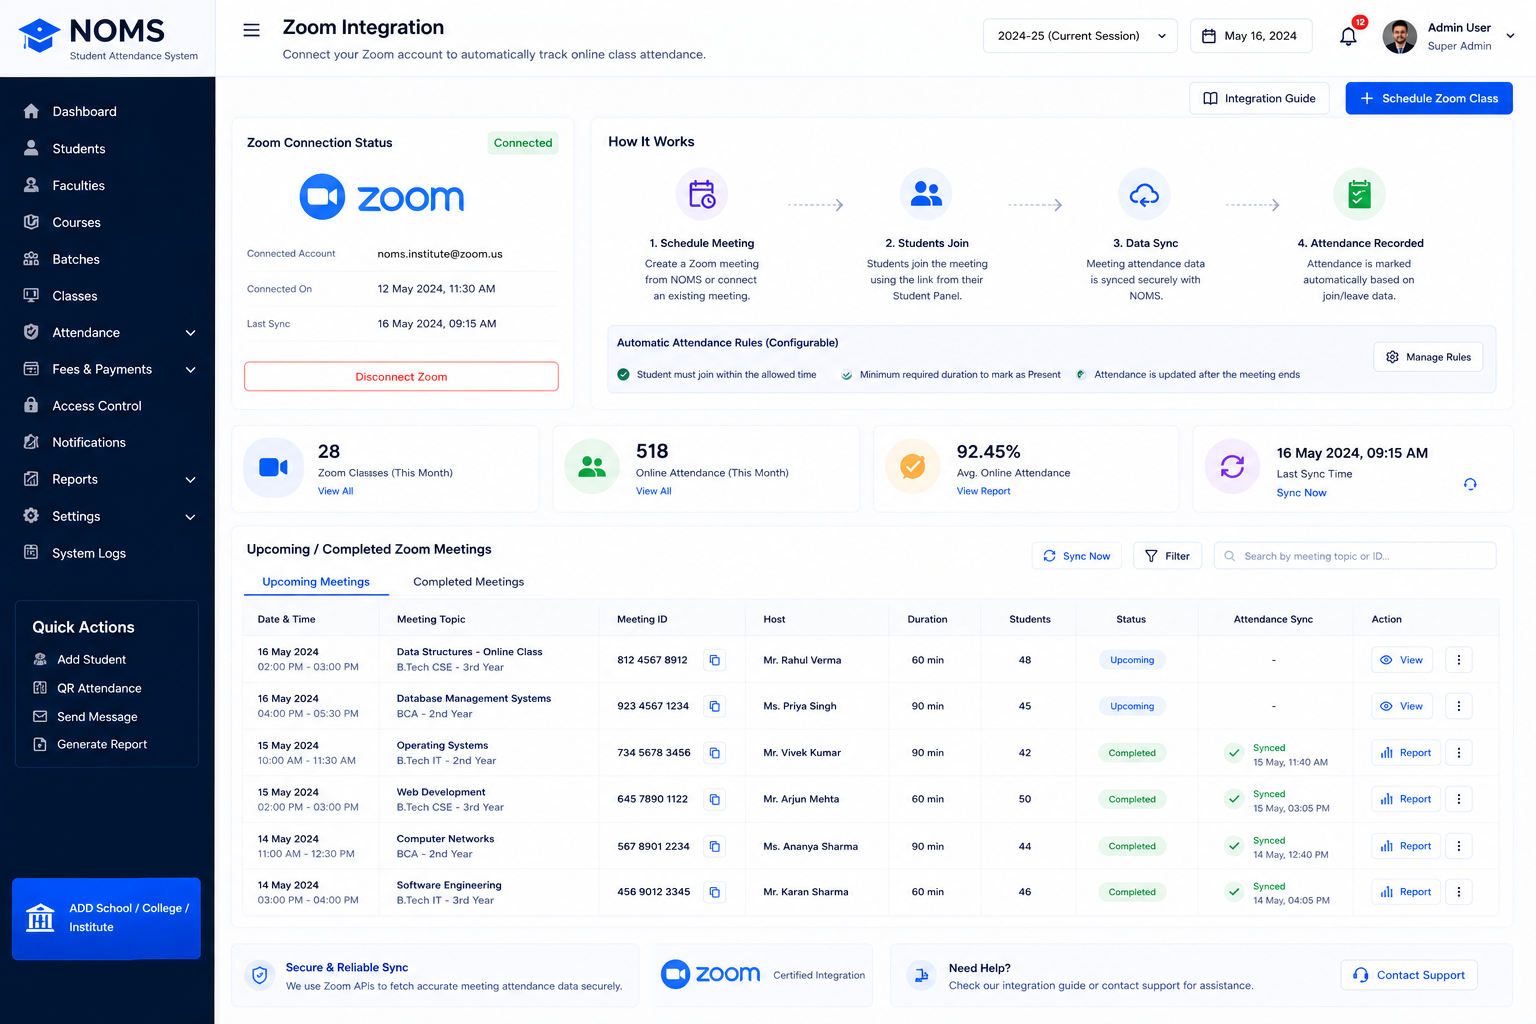Copy meeting ID 456 9012 3345
The height and width of the screenshot is (1024, 1536).
click(x=715, y=892)
